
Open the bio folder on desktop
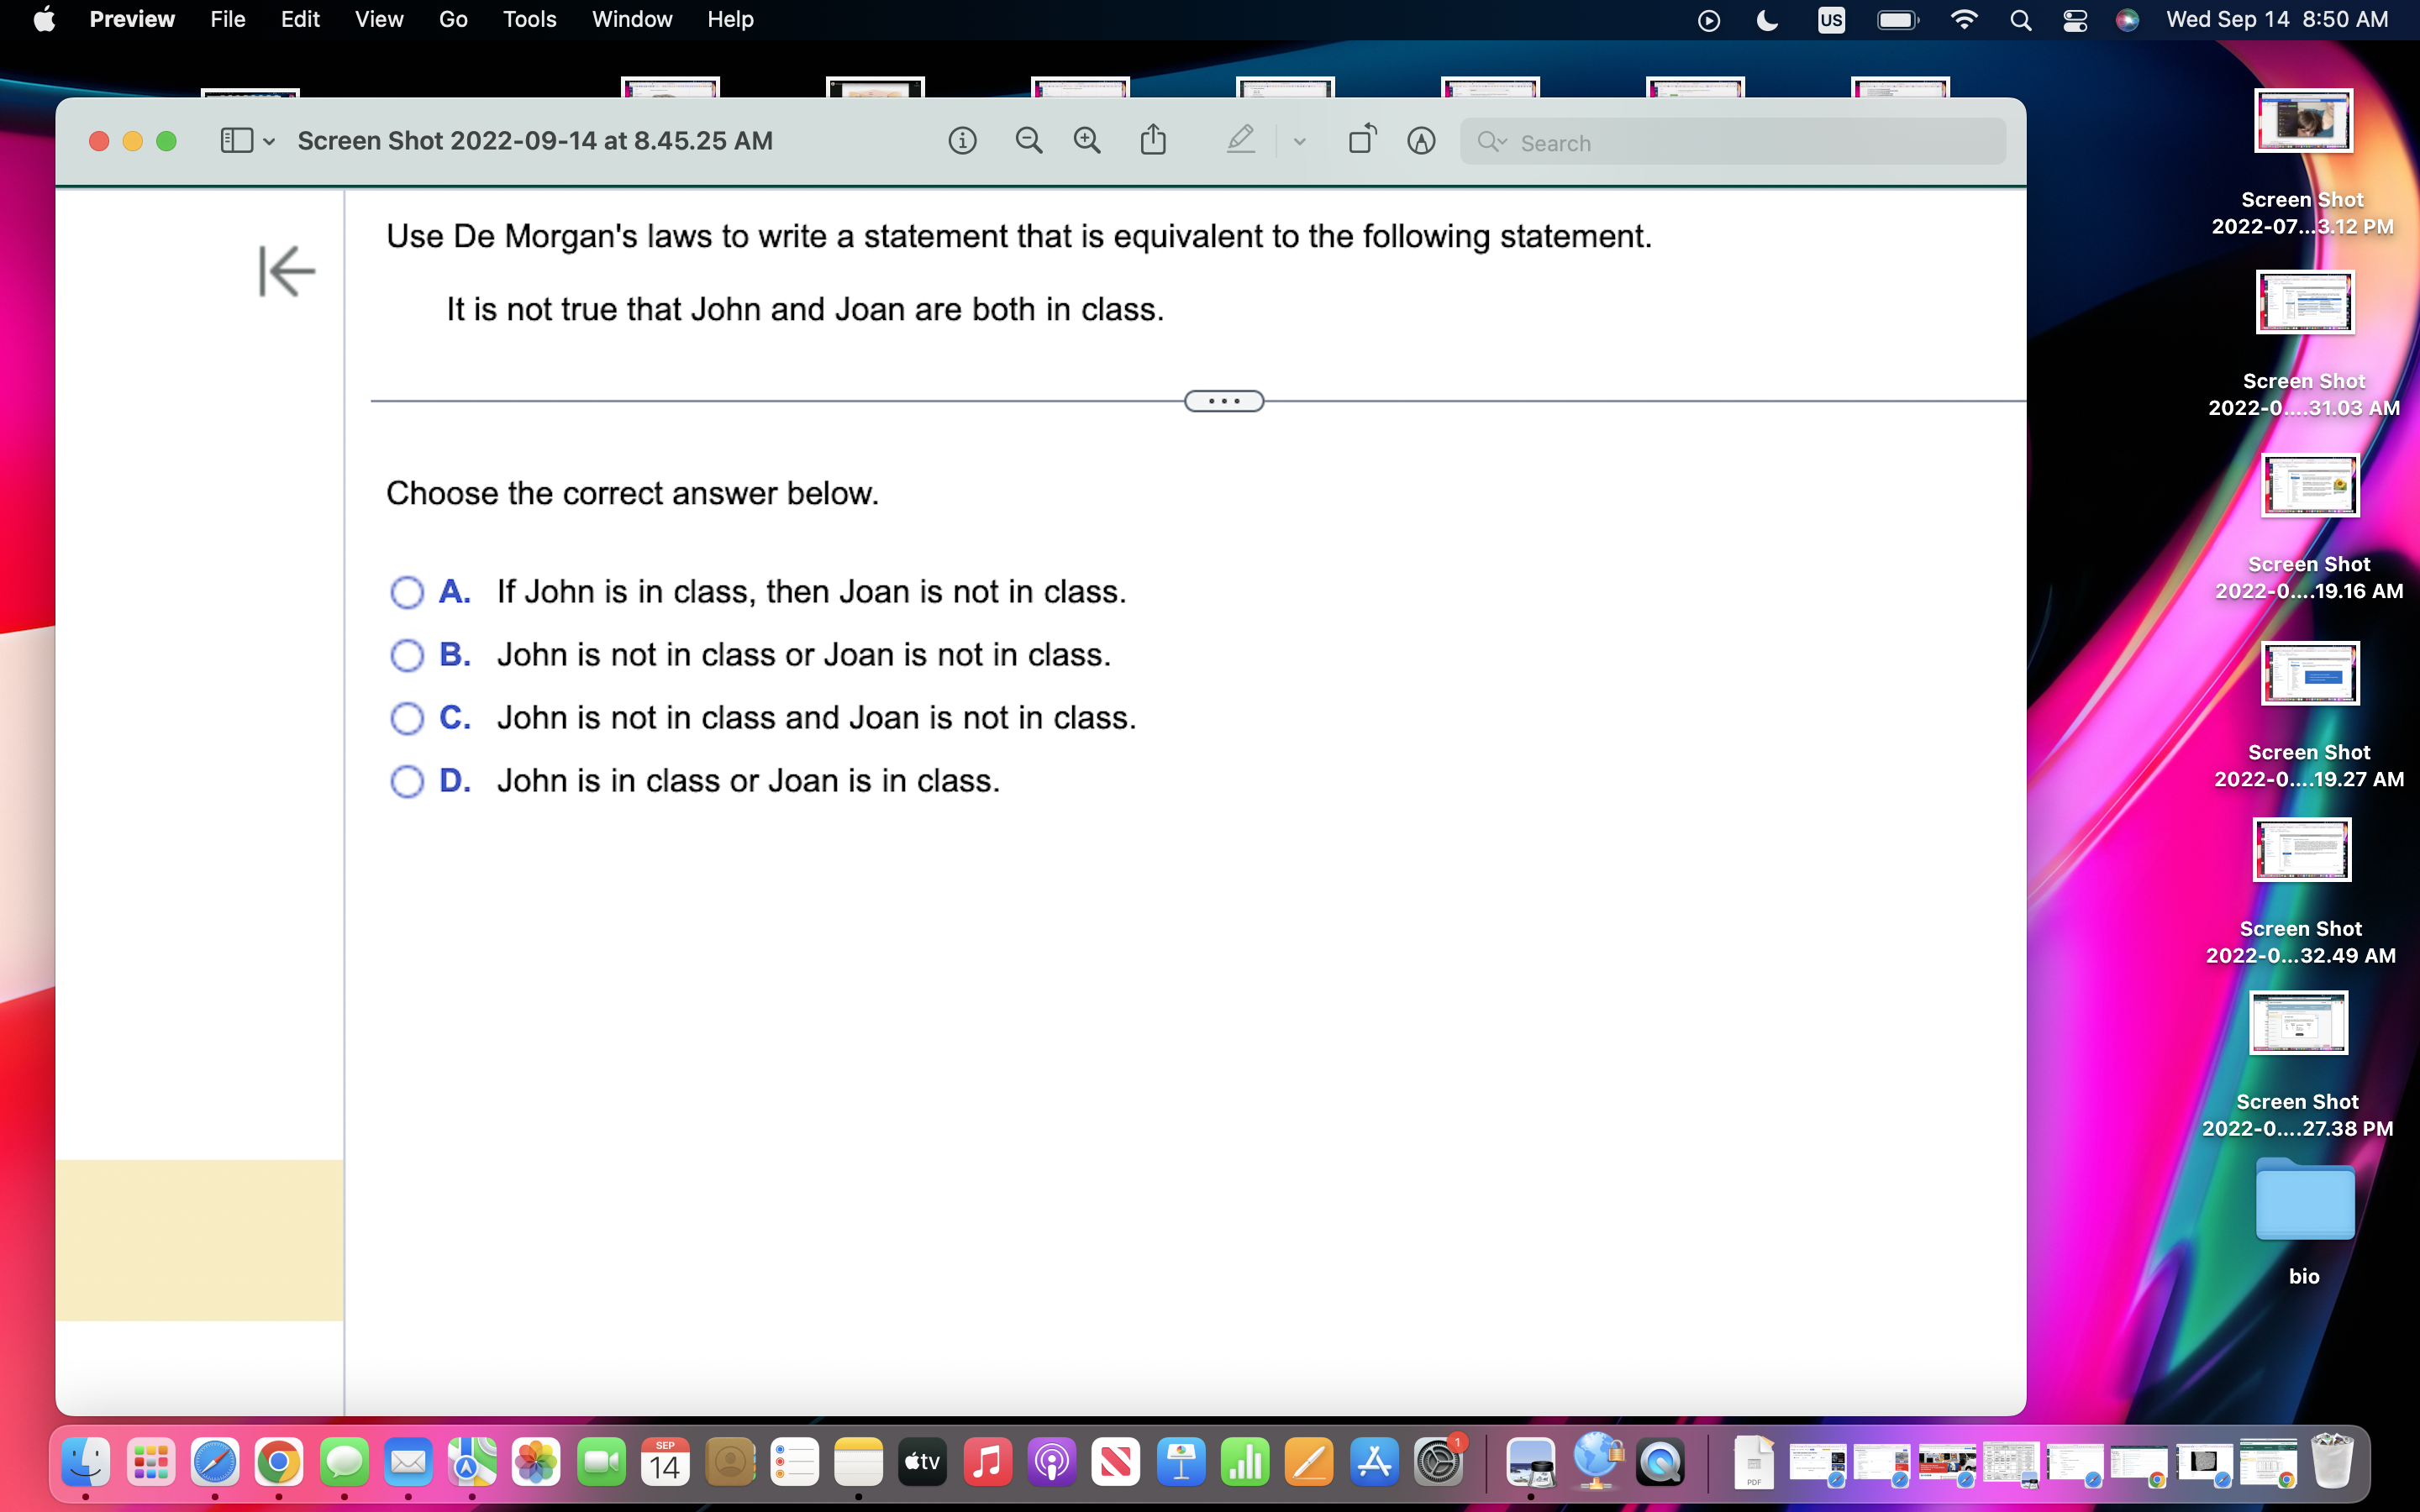pos(2304,1202)
